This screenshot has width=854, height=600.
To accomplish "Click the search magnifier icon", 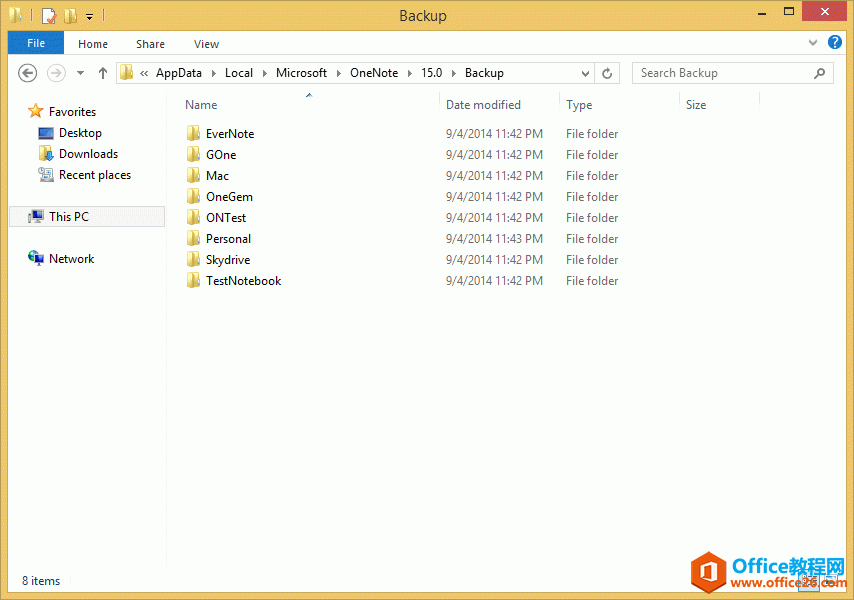I will (819, 73).
